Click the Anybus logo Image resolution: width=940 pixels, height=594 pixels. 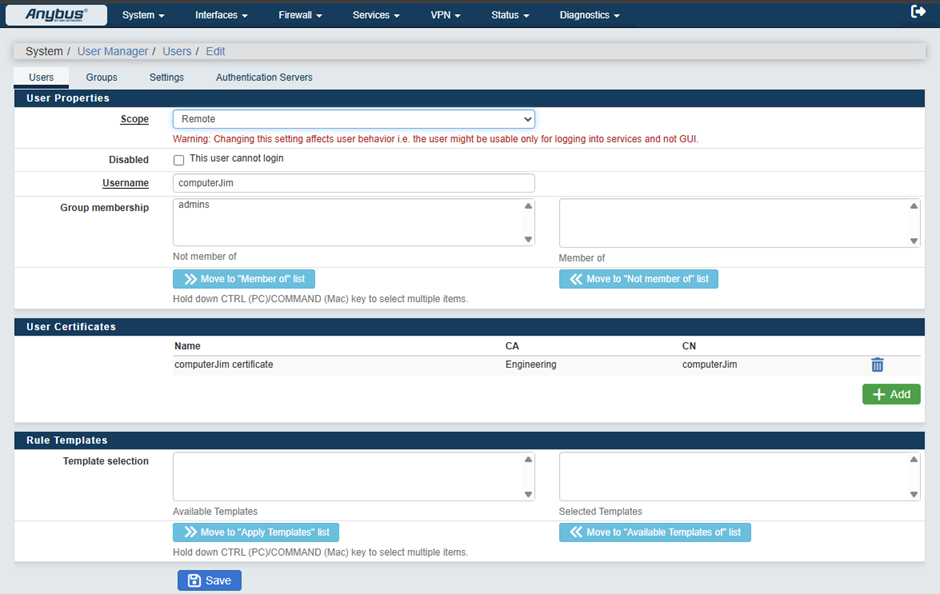(56, 15)
